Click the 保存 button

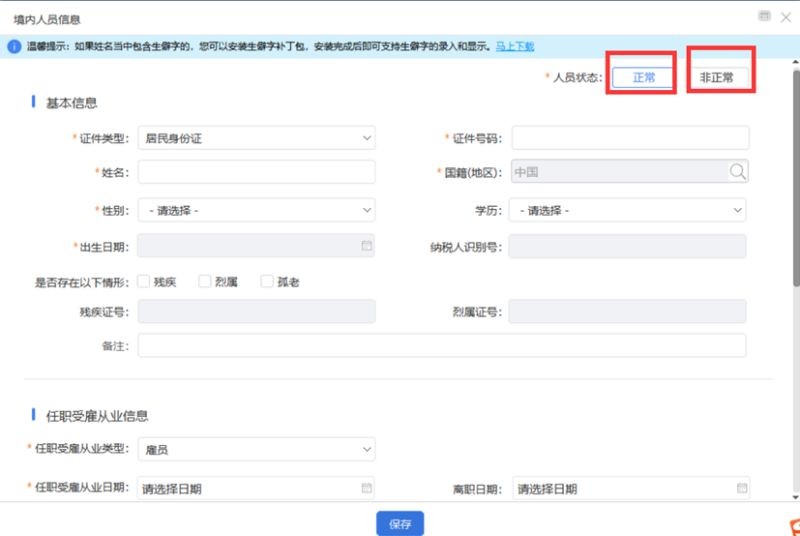(400, 523)
